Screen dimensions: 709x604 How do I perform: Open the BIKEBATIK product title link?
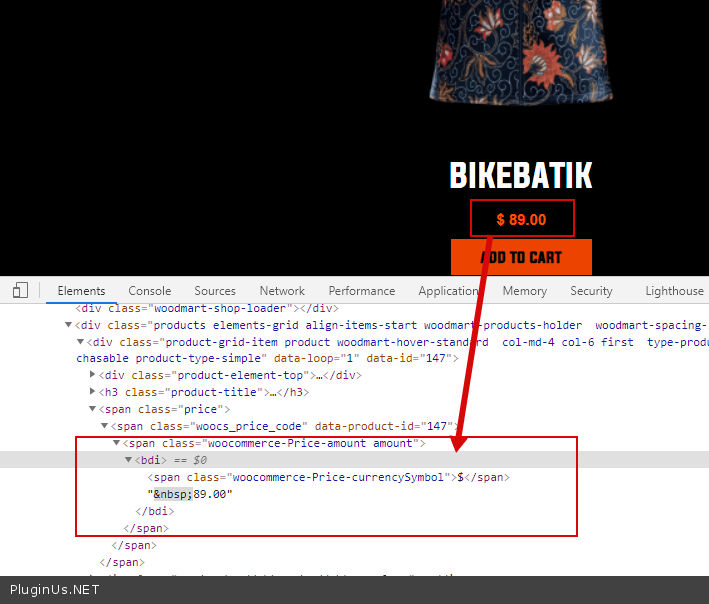pyautogui.click(x=521, y=176)
